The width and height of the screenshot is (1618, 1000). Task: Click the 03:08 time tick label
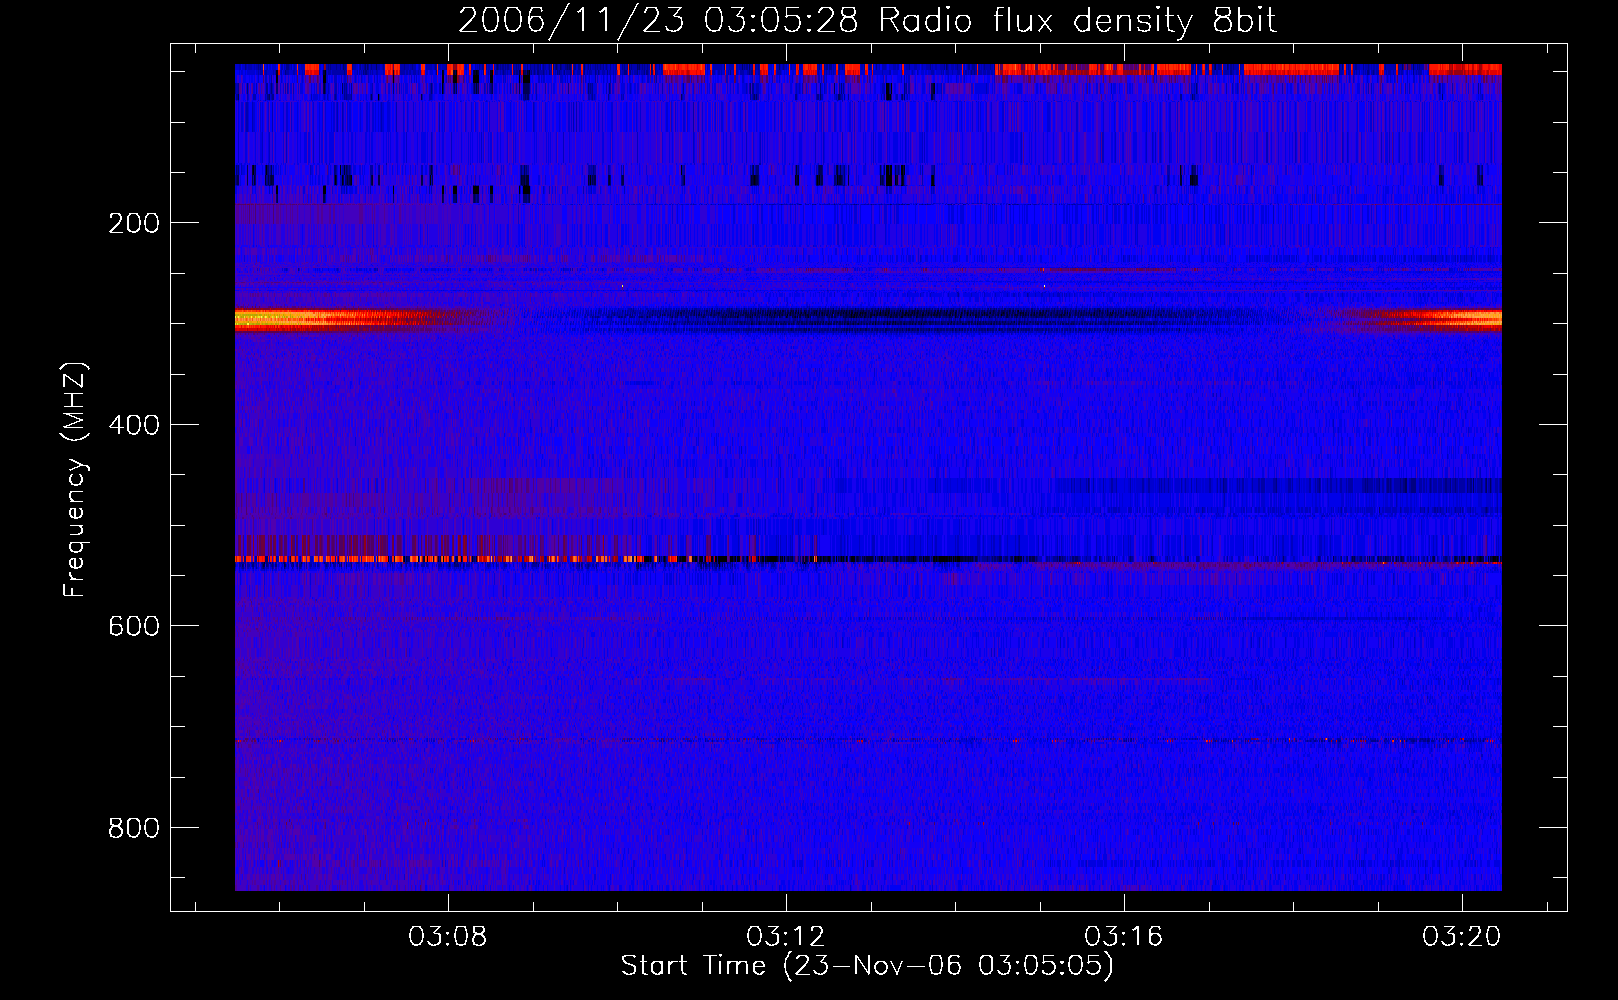pos(448,937)
